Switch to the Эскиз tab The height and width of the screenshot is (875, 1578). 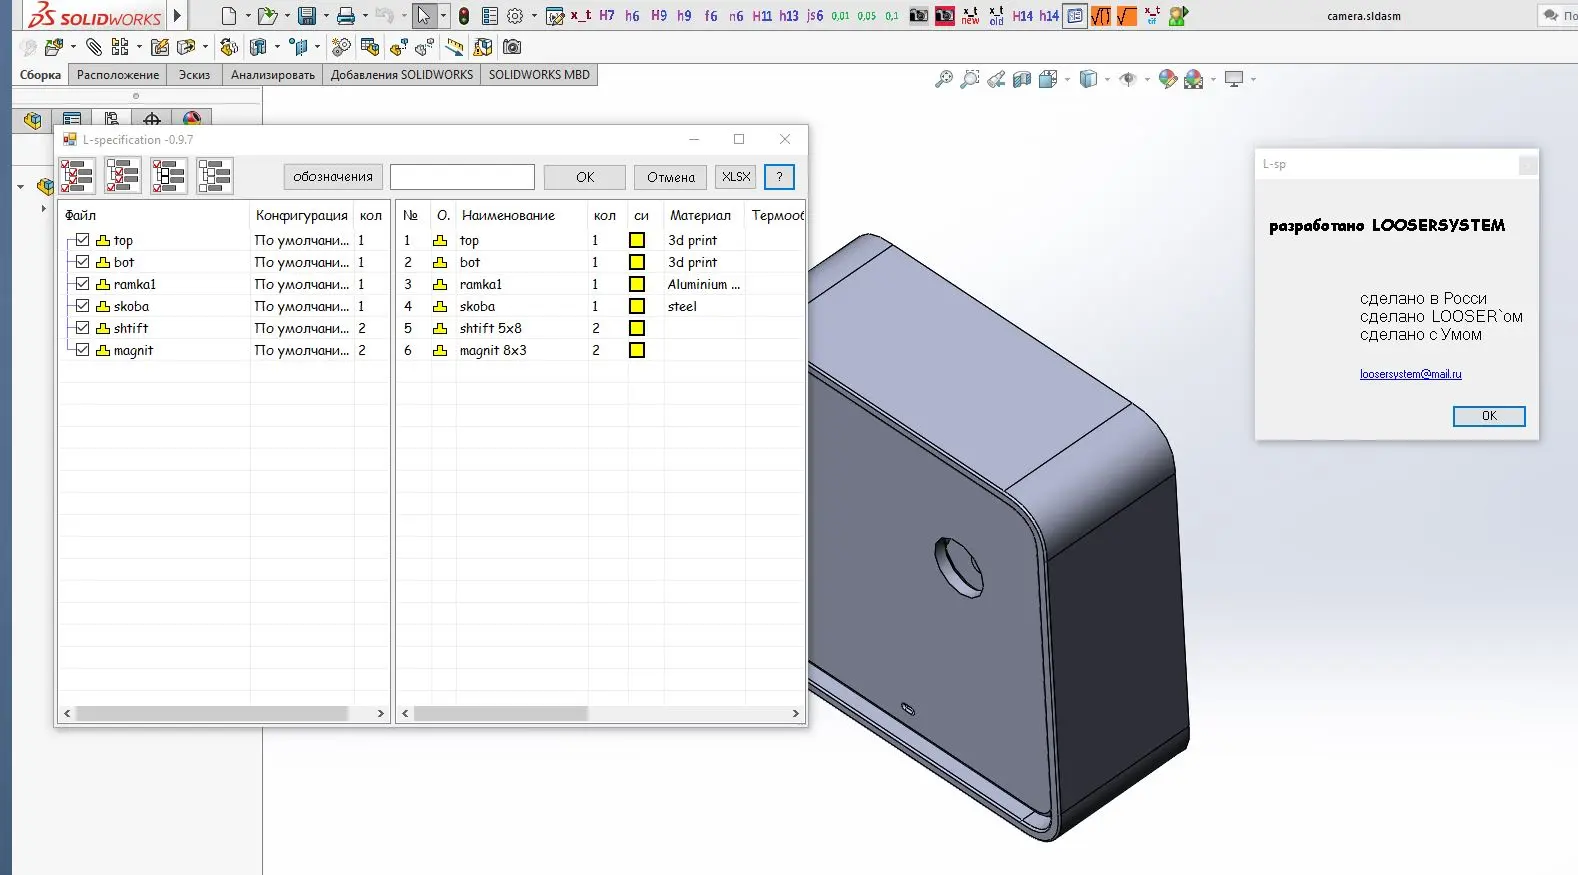click(194, 75)
